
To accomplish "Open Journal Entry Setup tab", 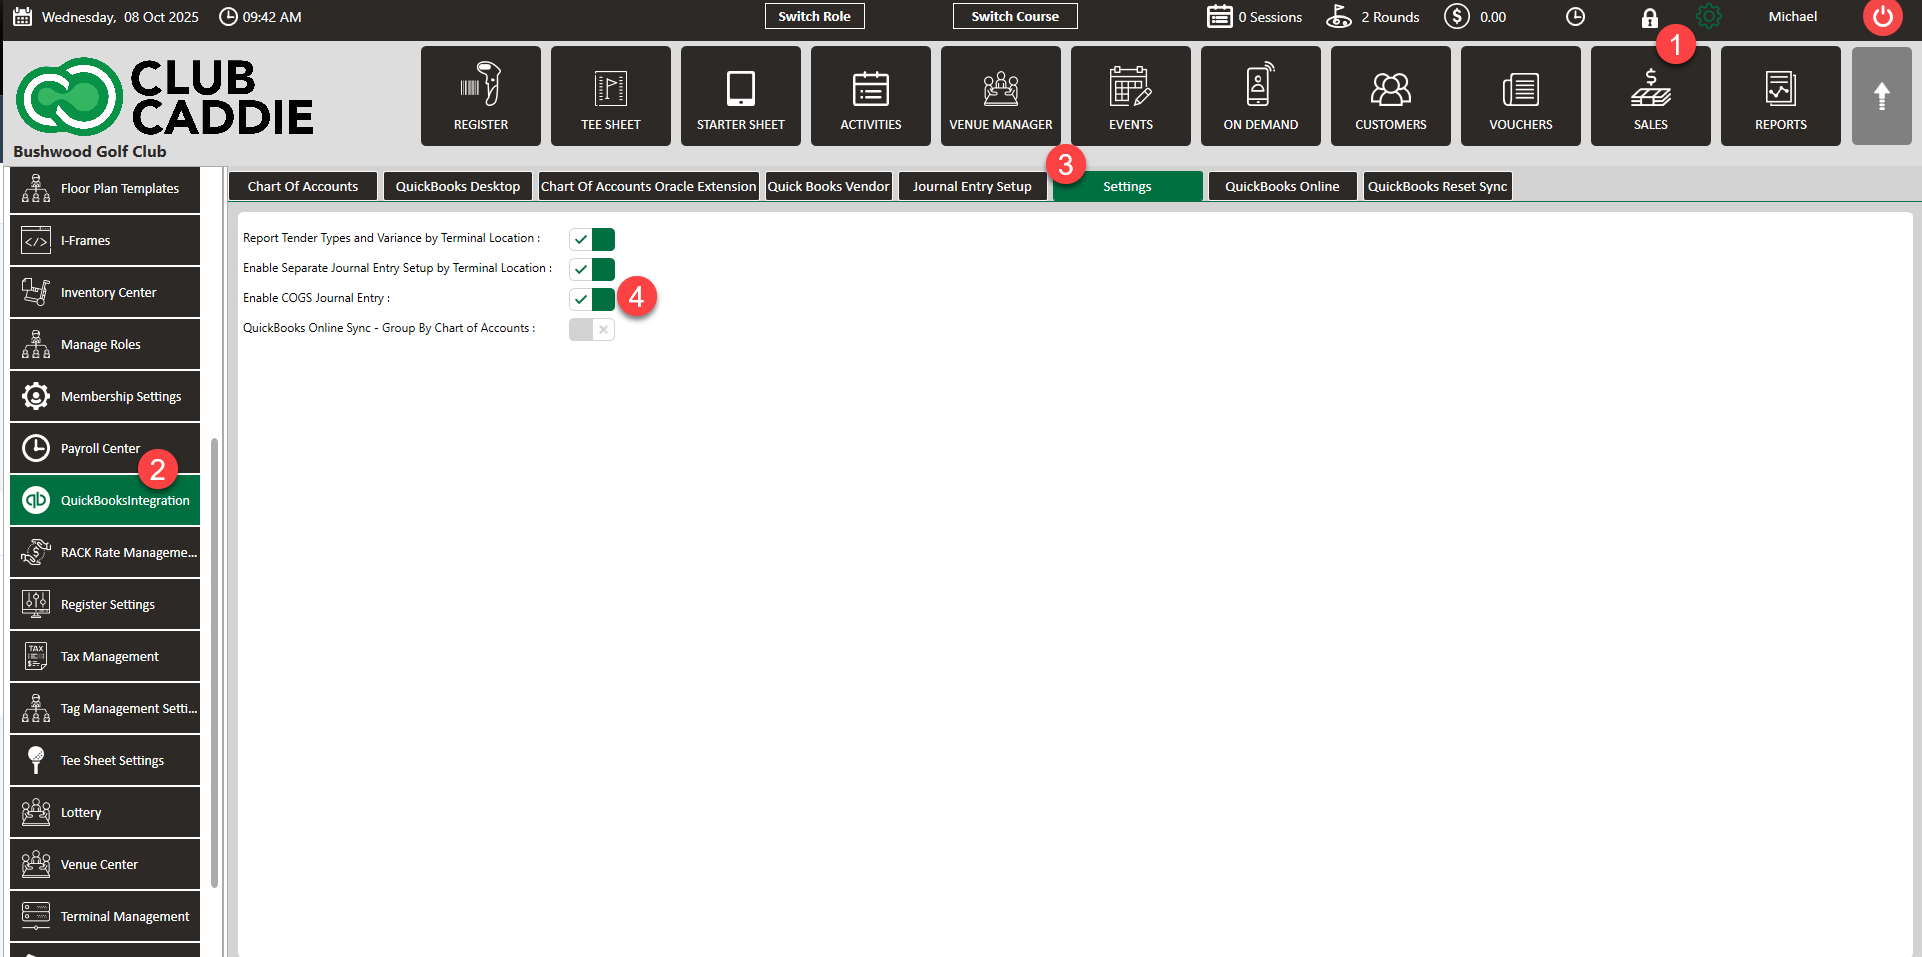I will (972, 186).
